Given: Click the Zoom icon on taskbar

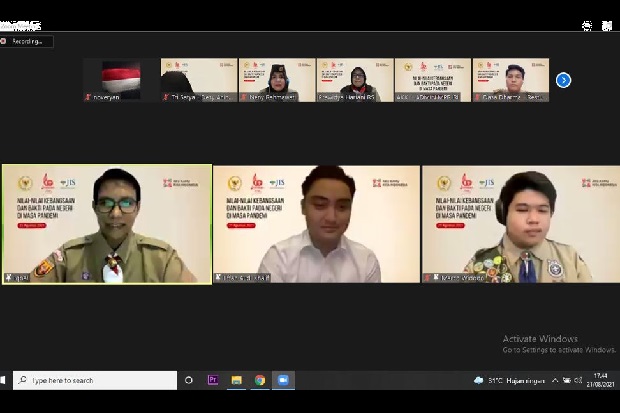Looking at the screenshot, I should (283, 380).
